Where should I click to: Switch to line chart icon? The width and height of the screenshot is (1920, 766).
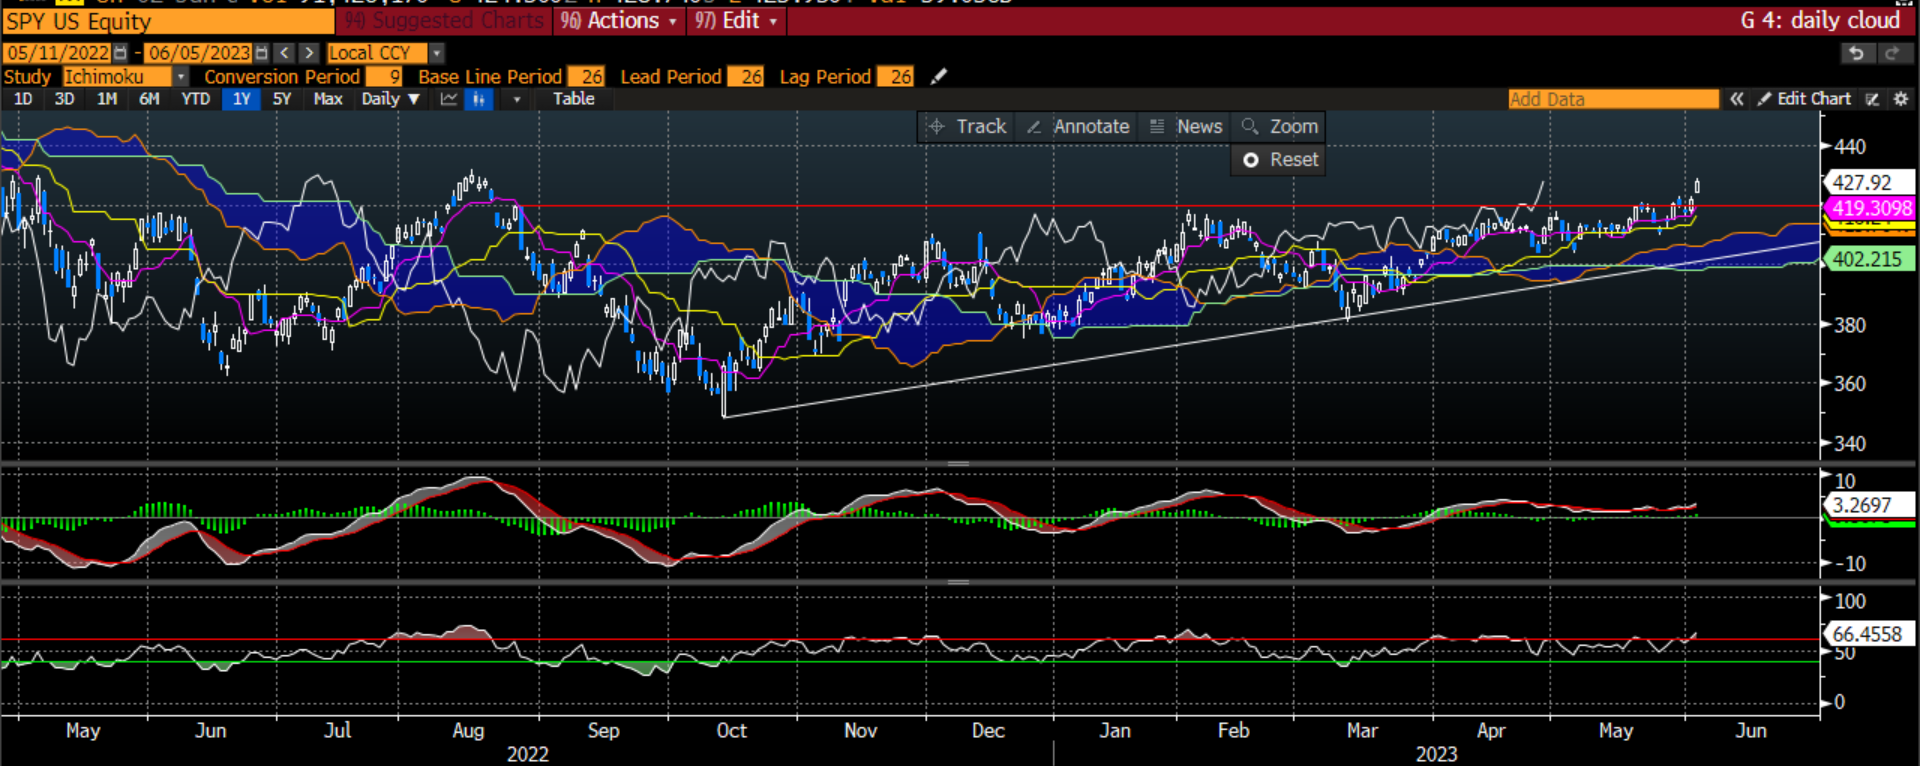[449, 99]
